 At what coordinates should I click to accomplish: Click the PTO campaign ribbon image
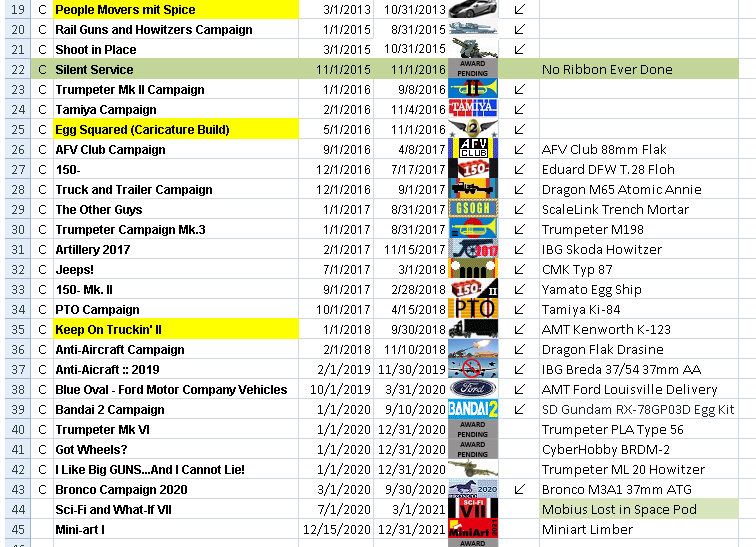click(473, 309)
